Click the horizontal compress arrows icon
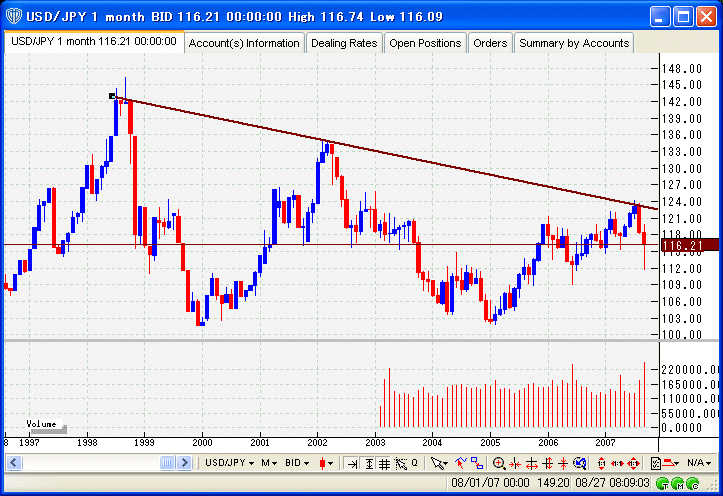This screenshot has height=496, width=723. point(515,464)
